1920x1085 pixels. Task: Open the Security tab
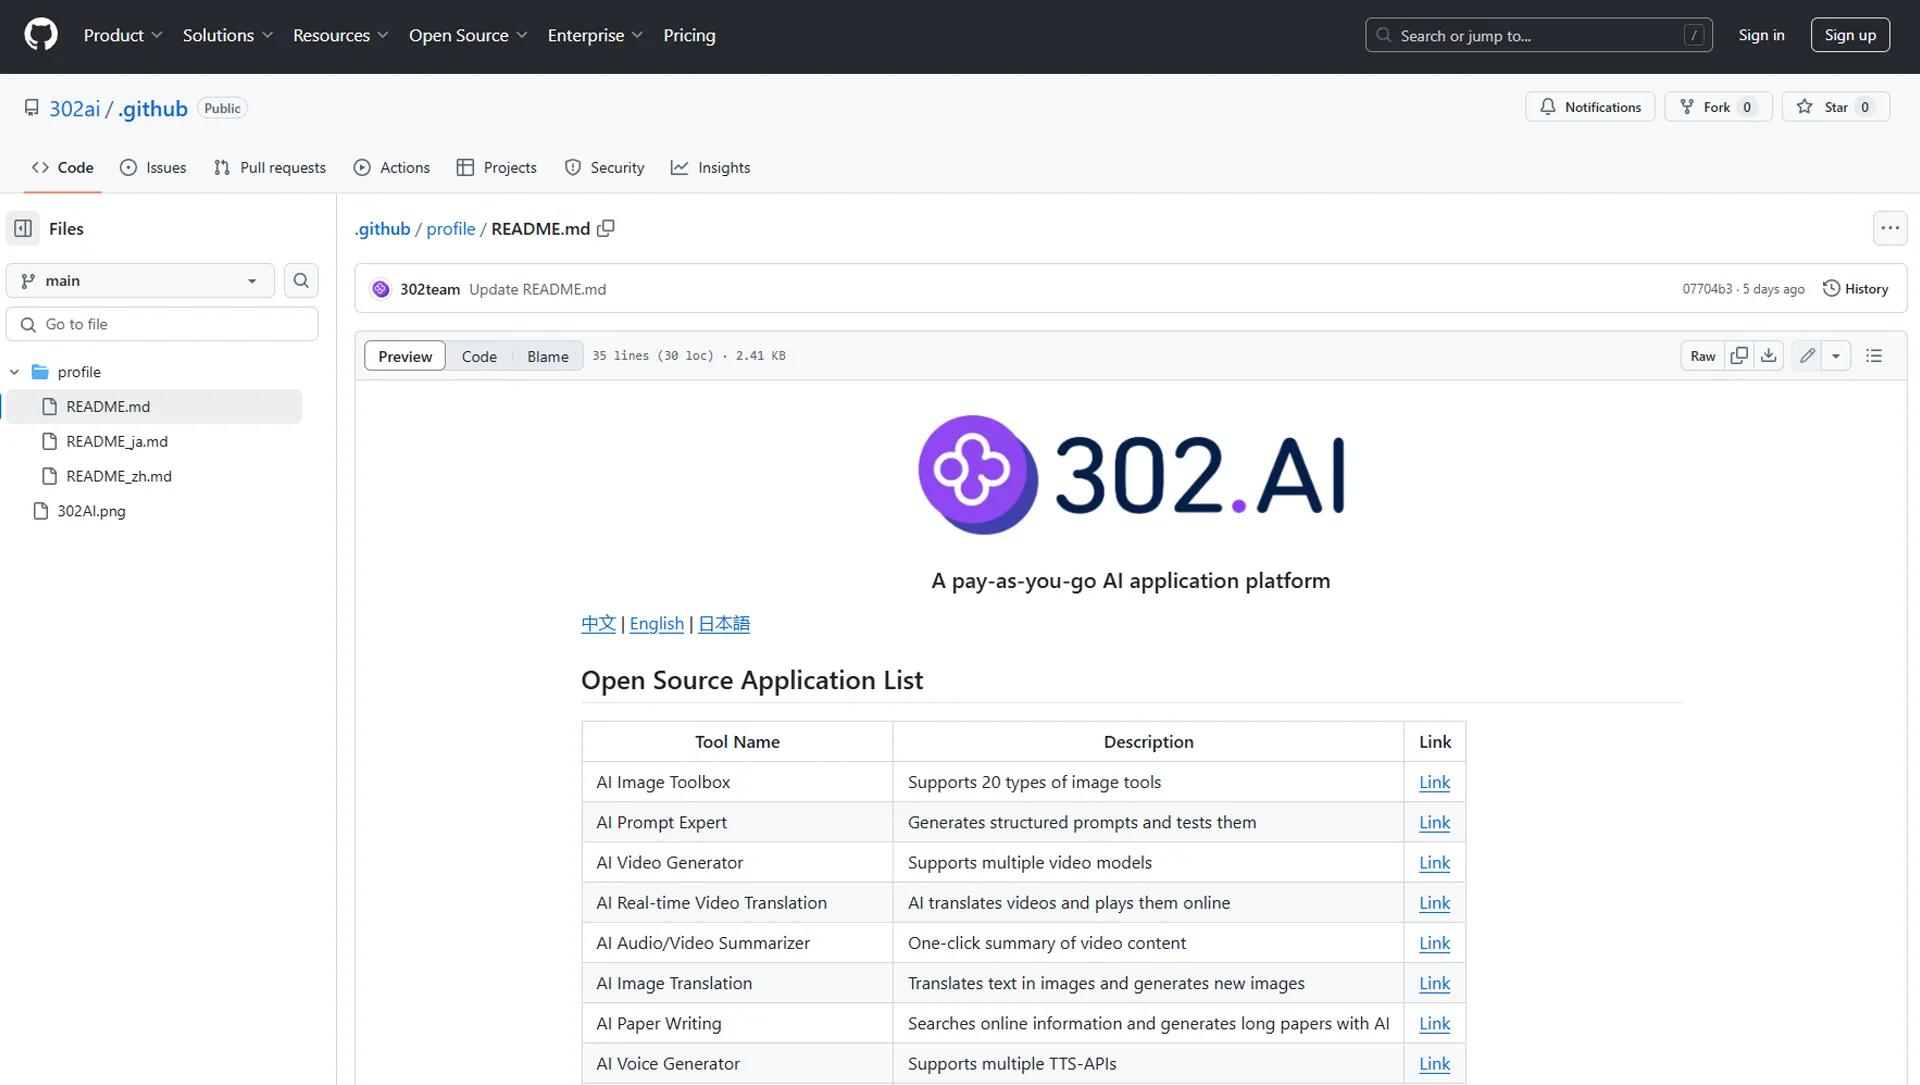tap(605, 168)
